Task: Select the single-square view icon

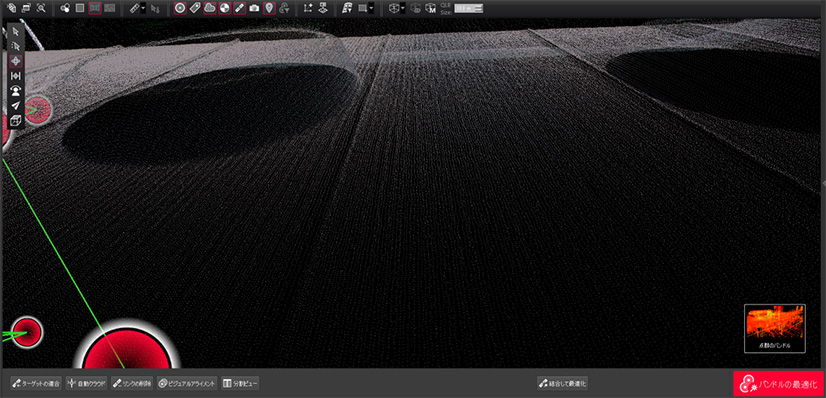Action: pyautogui.click(x=80, y=8)
